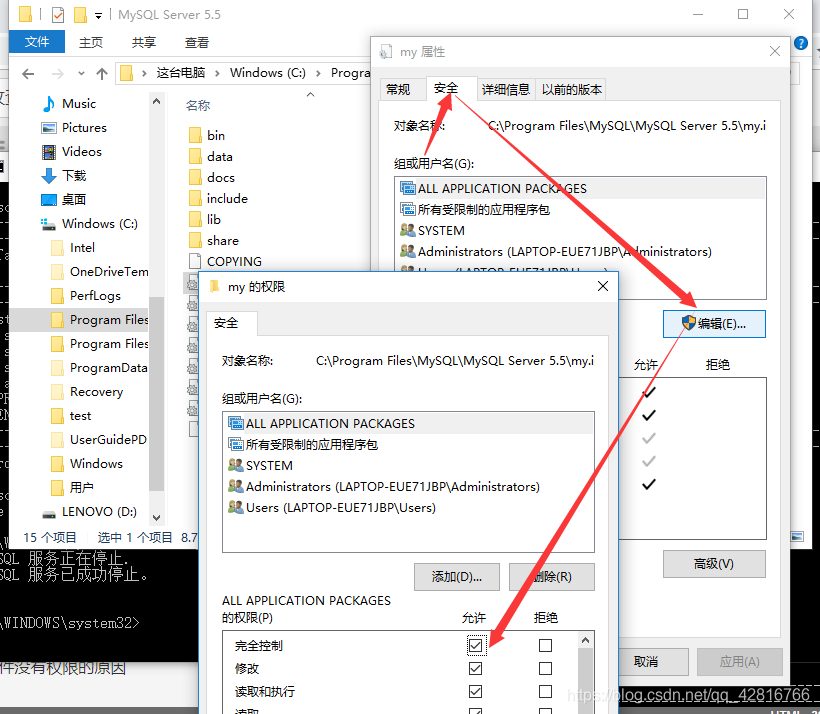
Task: Go up one folder level
Action: click(102, 74)
